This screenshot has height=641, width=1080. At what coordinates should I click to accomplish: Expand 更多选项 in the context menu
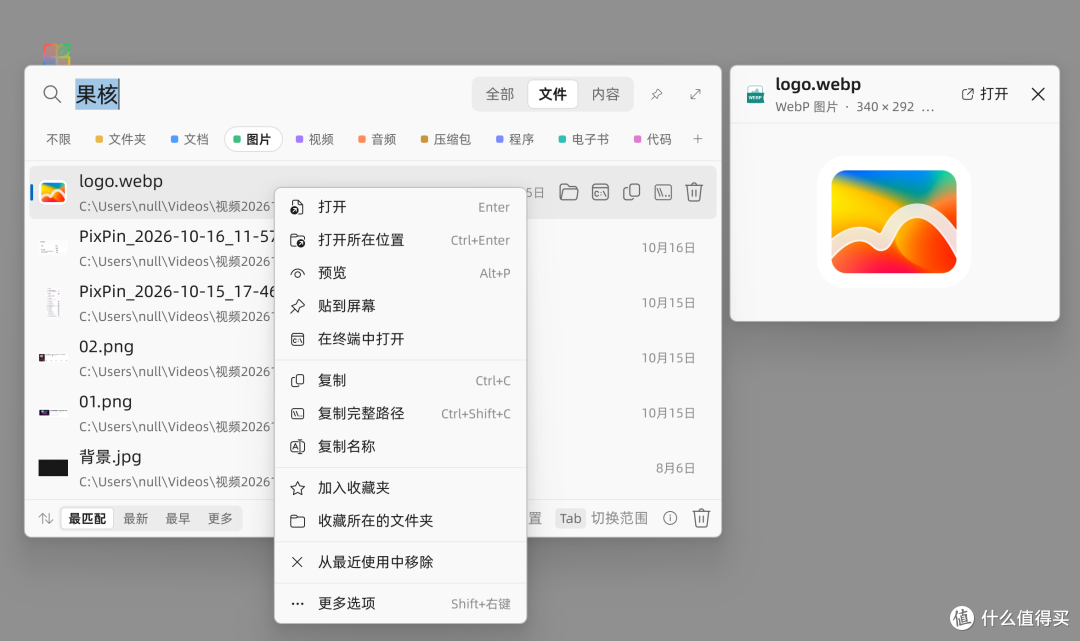point(400,604)
